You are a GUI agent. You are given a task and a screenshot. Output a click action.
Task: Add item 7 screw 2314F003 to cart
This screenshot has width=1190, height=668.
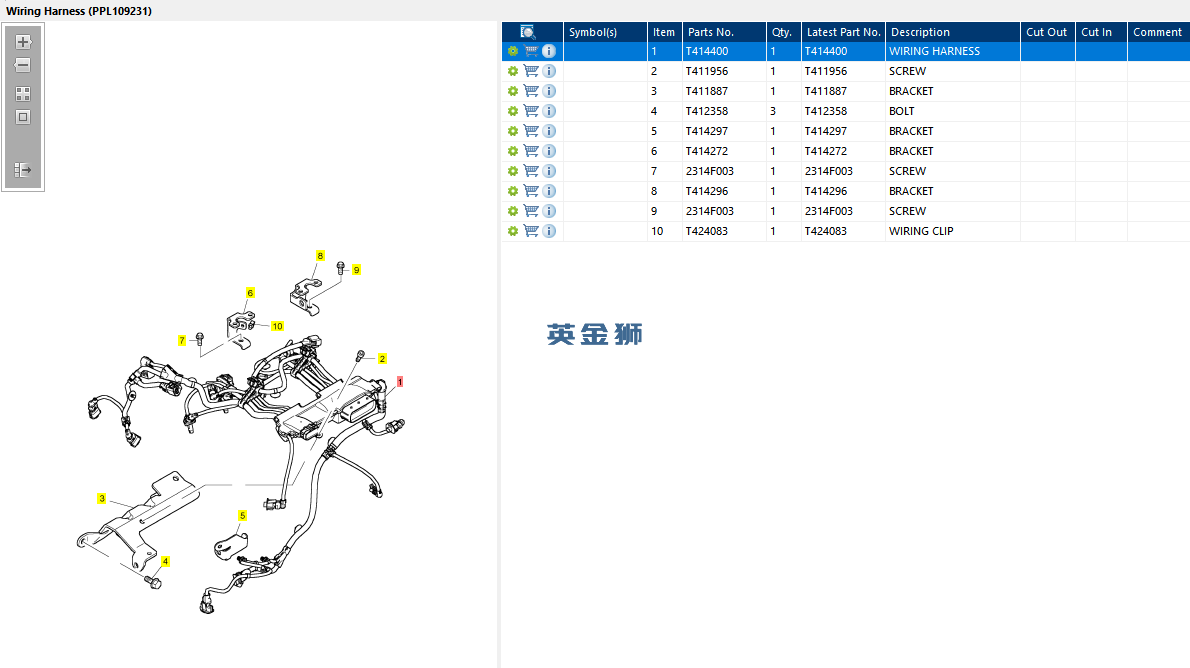tap(531, 171)
